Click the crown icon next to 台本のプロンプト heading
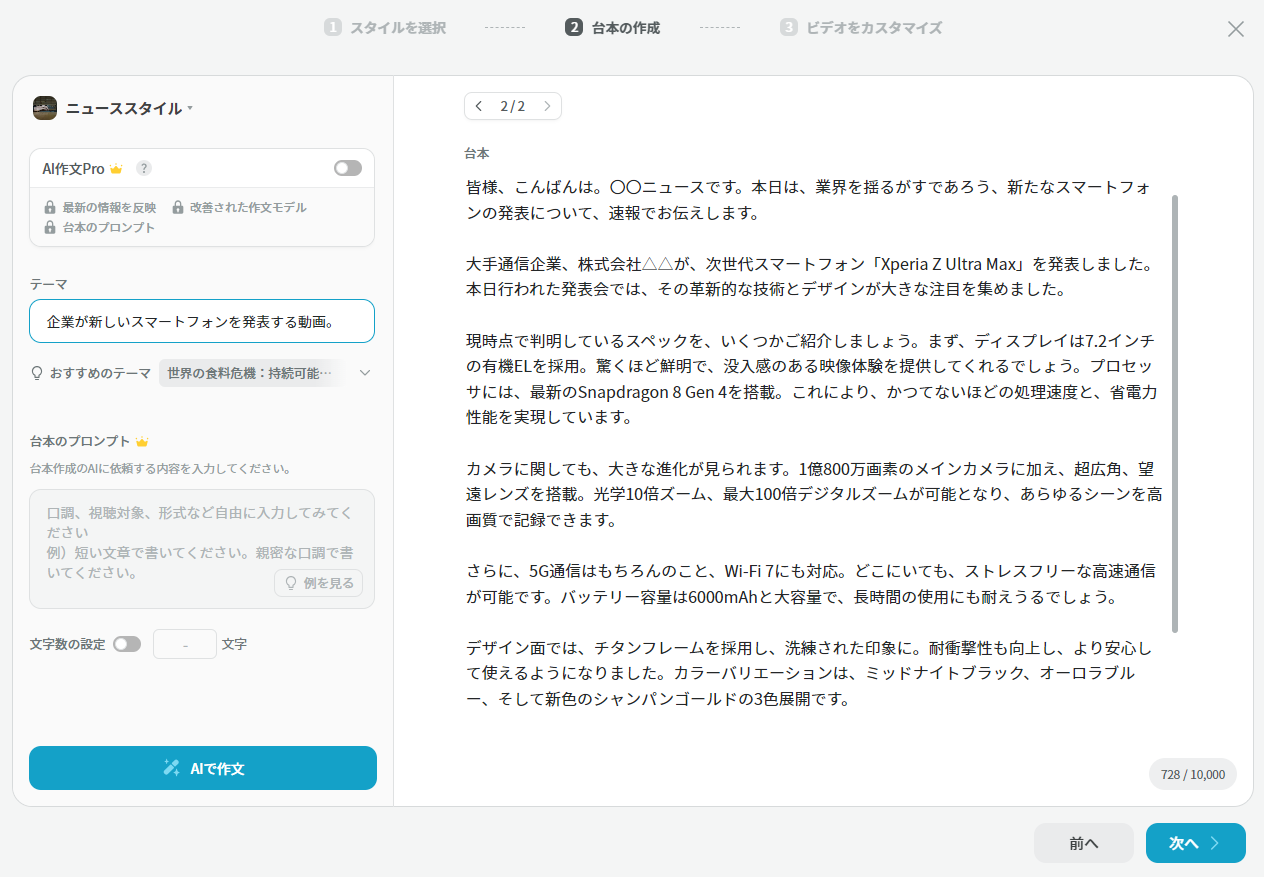This screenshot has height=877, width=1264. [142, 442]
